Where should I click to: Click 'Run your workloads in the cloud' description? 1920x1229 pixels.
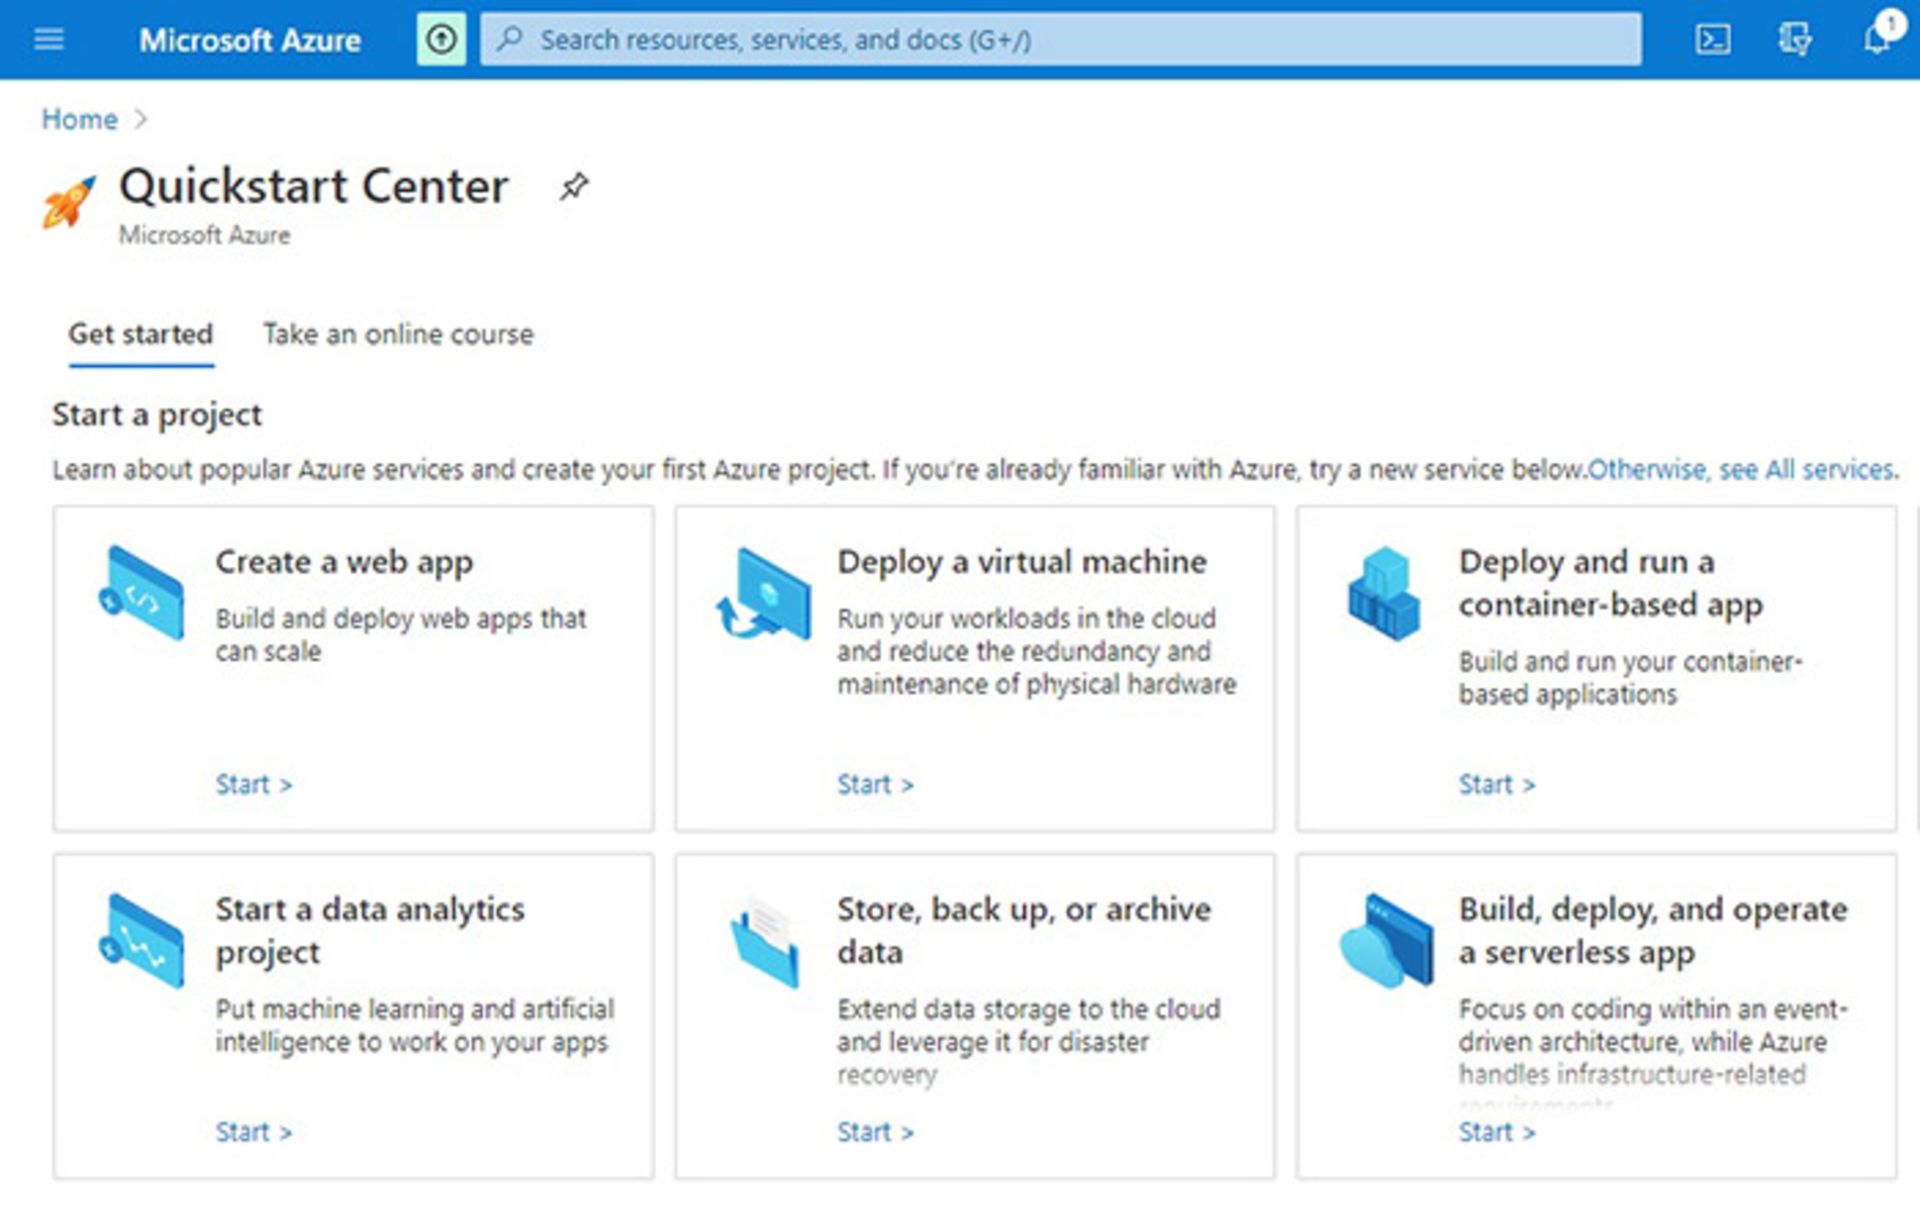pyautogui.click(x=1037, y=651)
